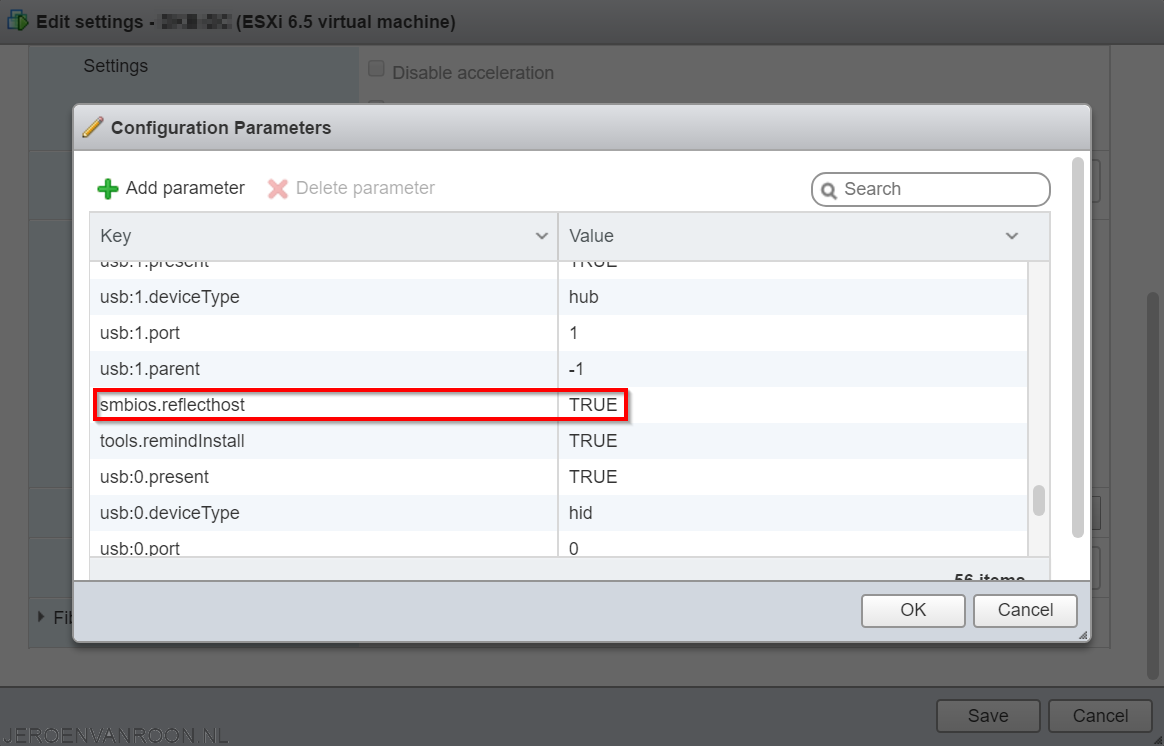
Task: Select the smbios.reflecthost row key
Action: (172, 405)
